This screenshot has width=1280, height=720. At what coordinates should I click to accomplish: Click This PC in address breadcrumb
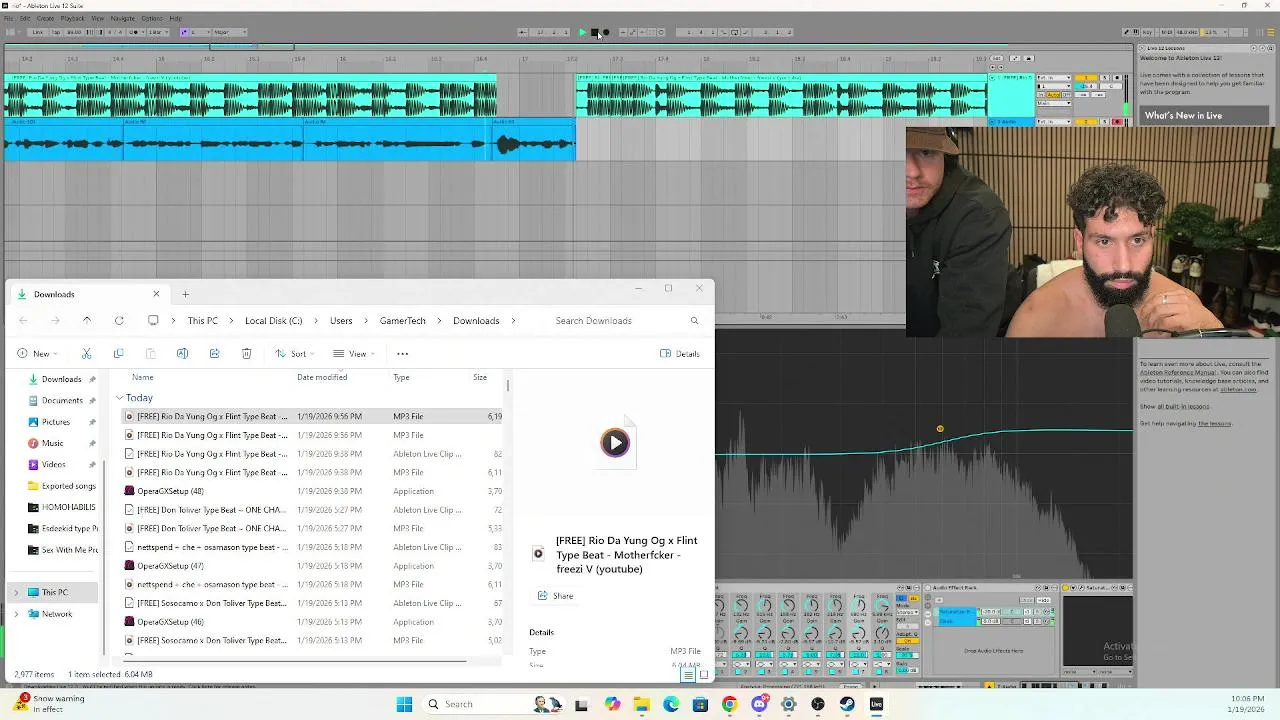[202, 321]
